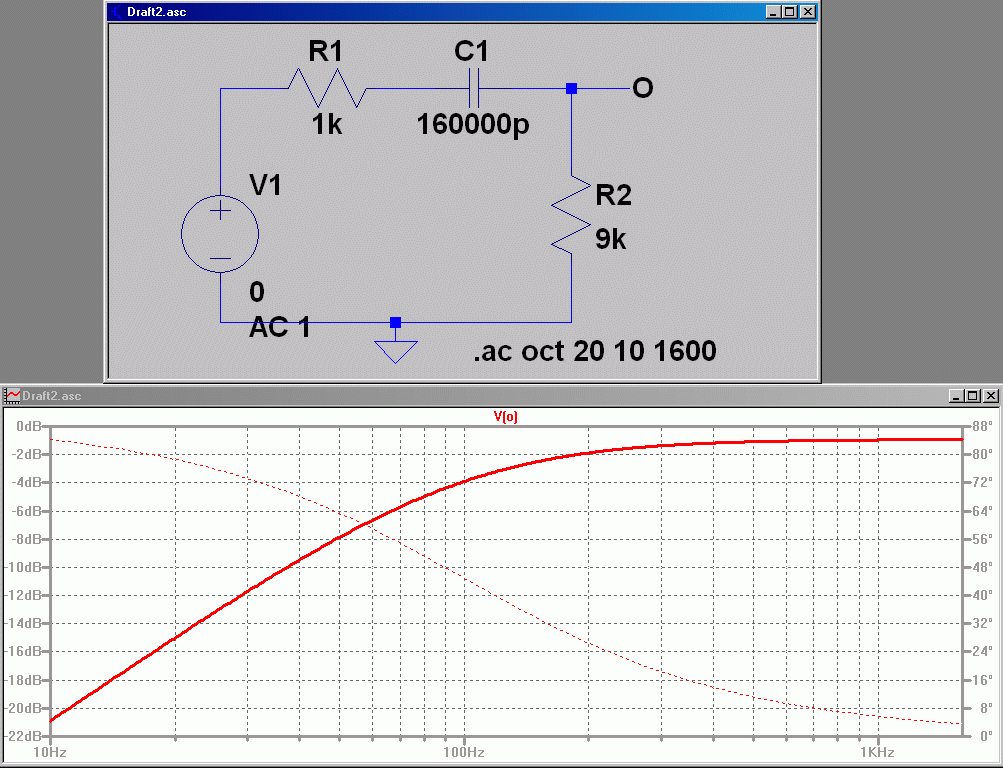Screen dimensions: 1003x768
Task: Minimize the waveform window
Action: [956, 396]
